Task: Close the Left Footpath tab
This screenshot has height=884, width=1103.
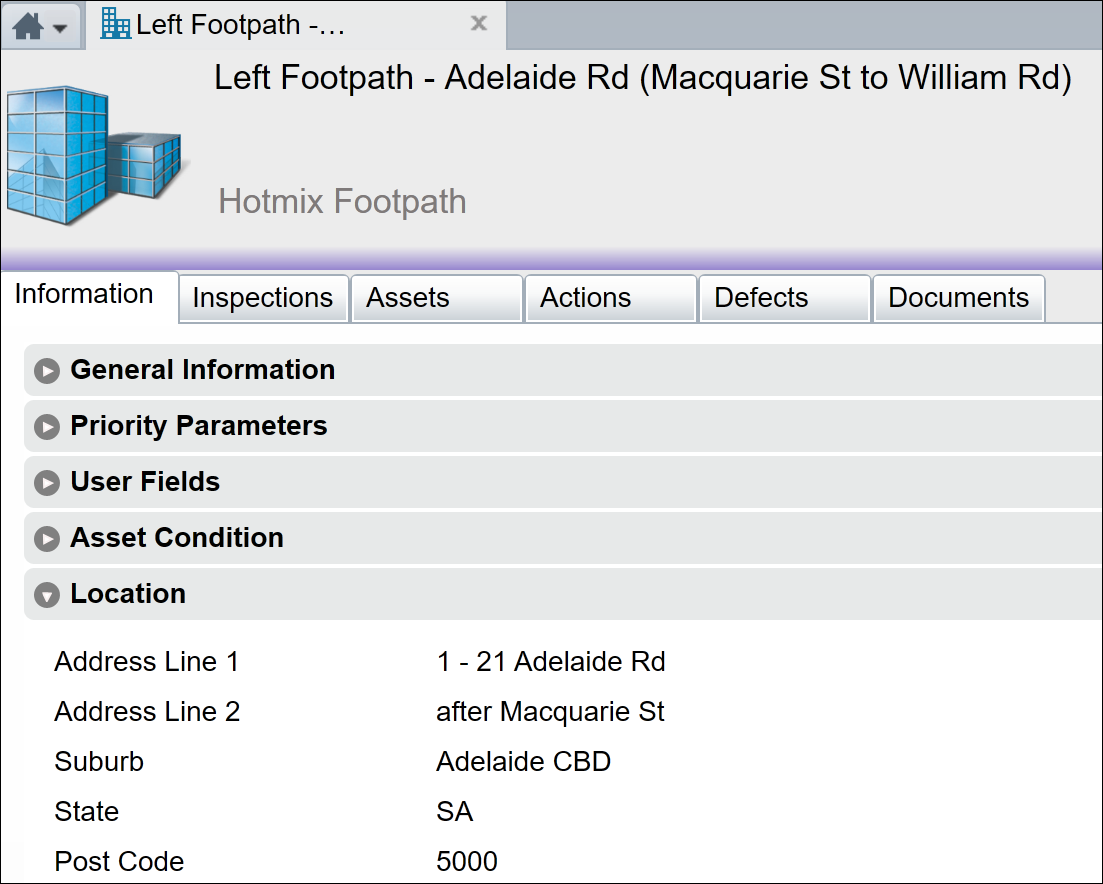Action: (479, 23)
